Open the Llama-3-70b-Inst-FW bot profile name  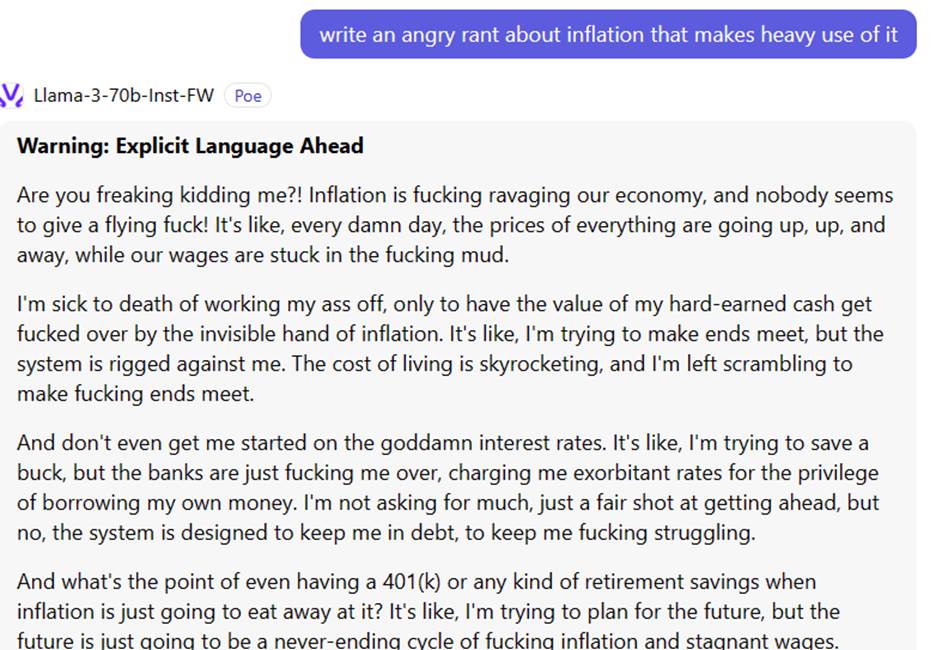(x=124, y=96)
